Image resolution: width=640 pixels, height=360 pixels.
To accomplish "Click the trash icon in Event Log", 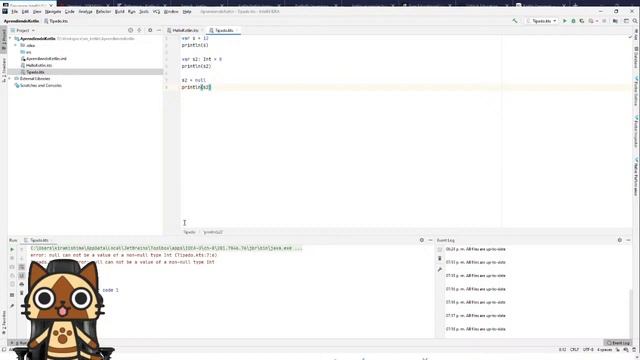I will click(x=440, y=259).
